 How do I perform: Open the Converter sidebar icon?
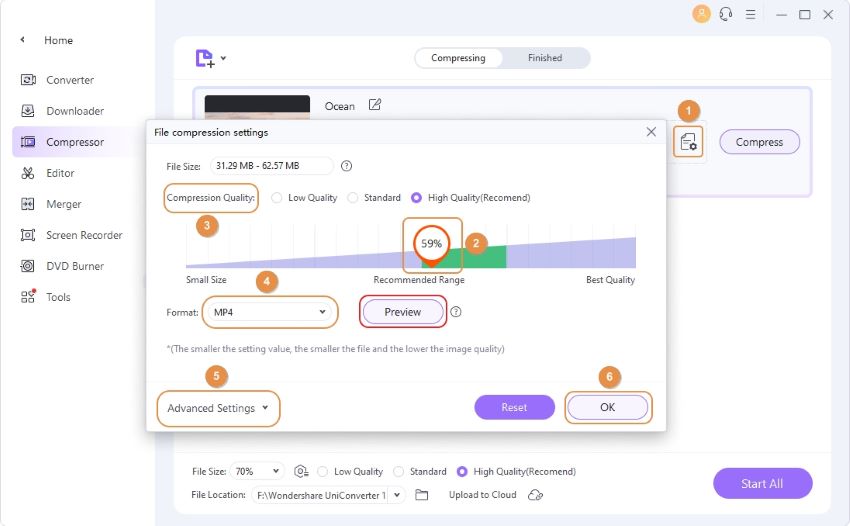coord(28,80)
